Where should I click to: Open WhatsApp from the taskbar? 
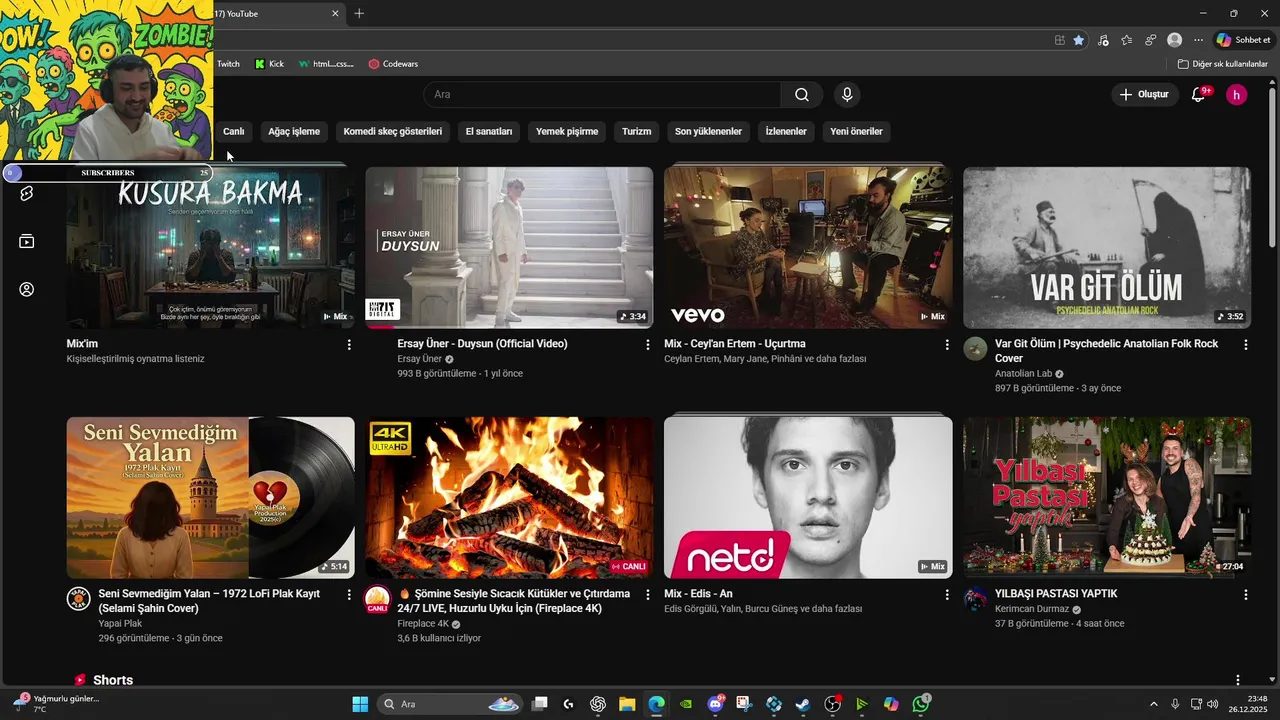point(921,704)
